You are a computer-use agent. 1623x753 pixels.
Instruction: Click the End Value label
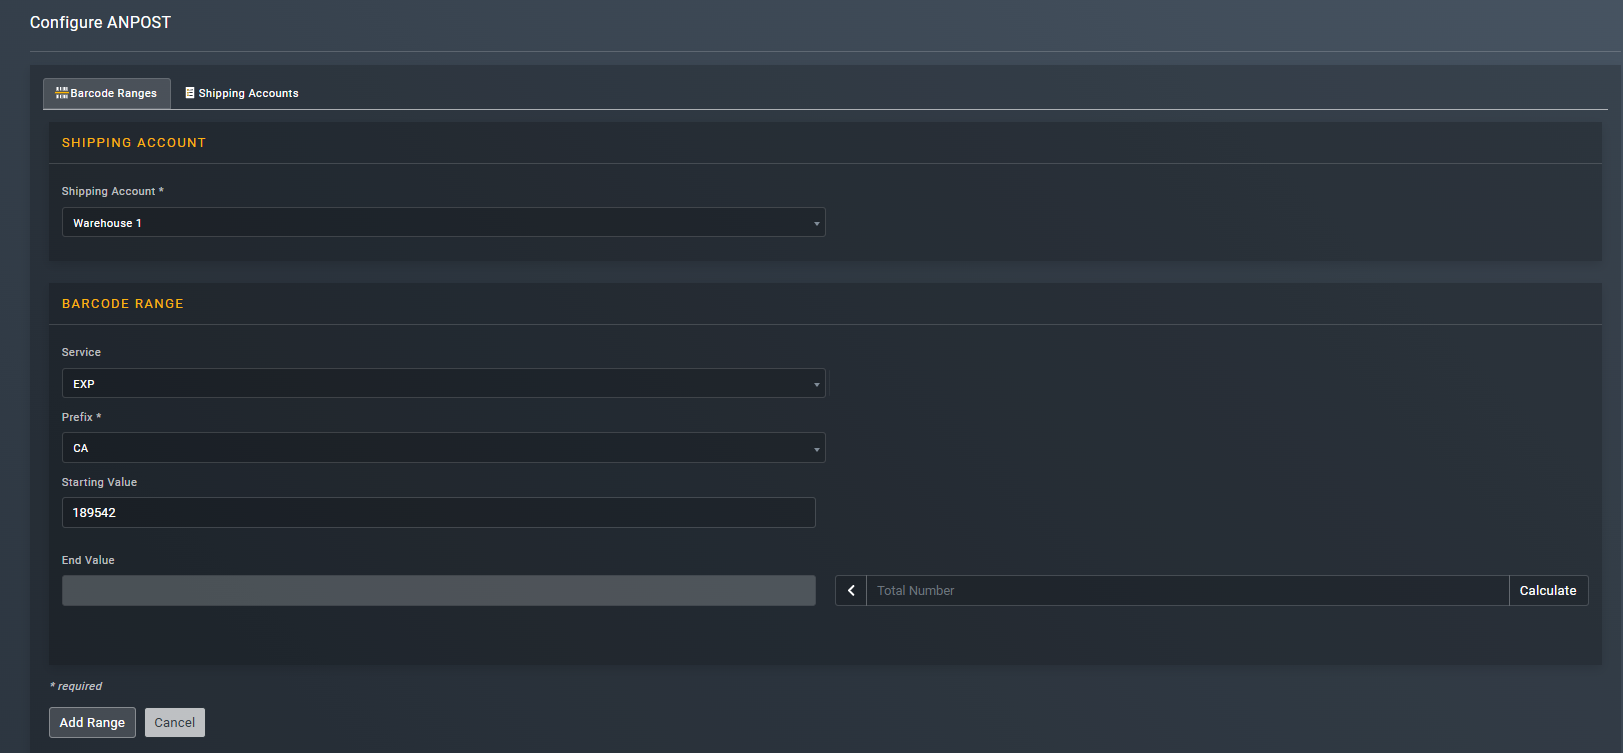(x=88, y=560)
